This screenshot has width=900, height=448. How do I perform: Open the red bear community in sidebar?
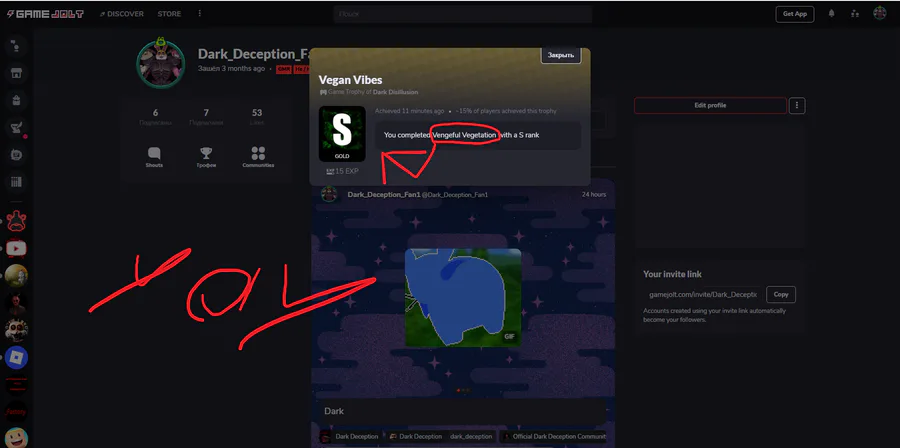point(16,221)
